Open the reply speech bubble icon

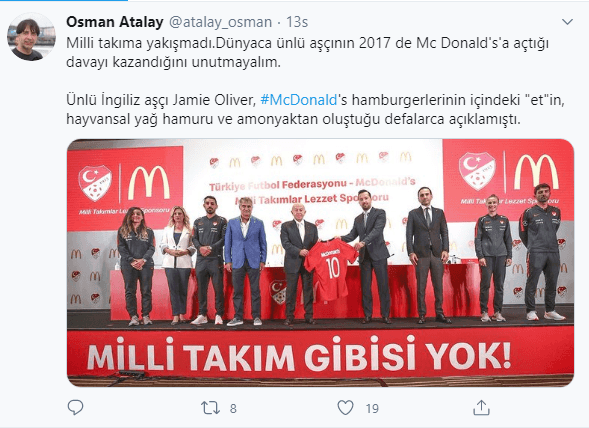pos(75,407)
